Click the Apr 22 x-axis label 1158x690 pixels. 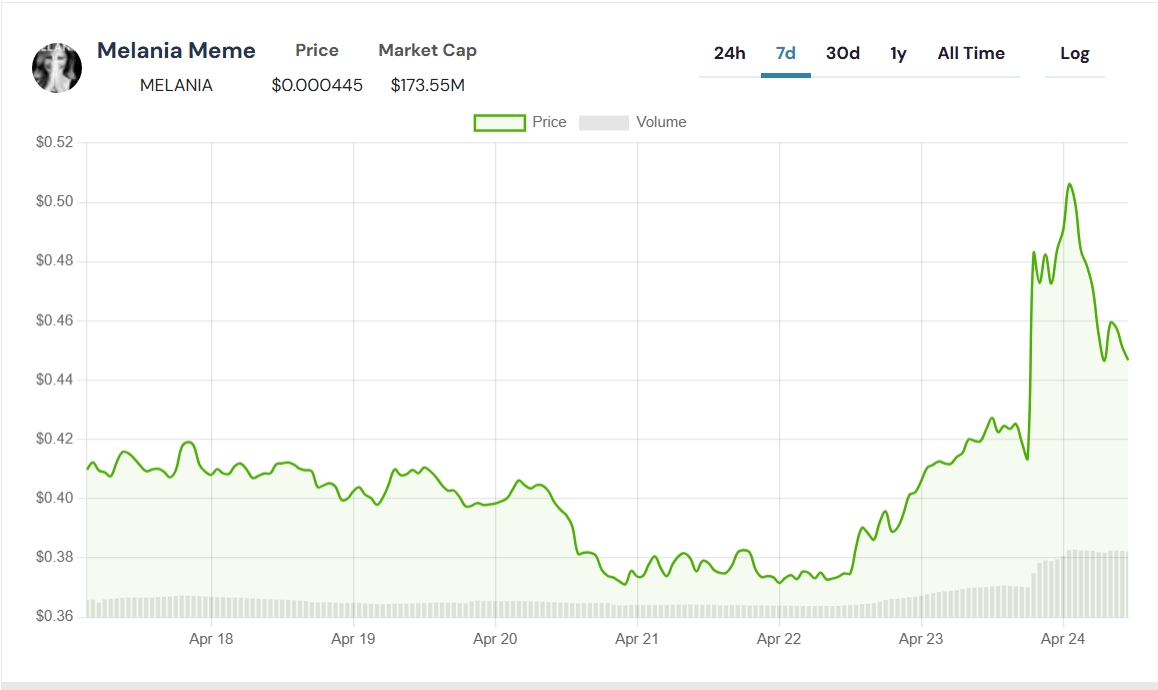coord(779,639)
